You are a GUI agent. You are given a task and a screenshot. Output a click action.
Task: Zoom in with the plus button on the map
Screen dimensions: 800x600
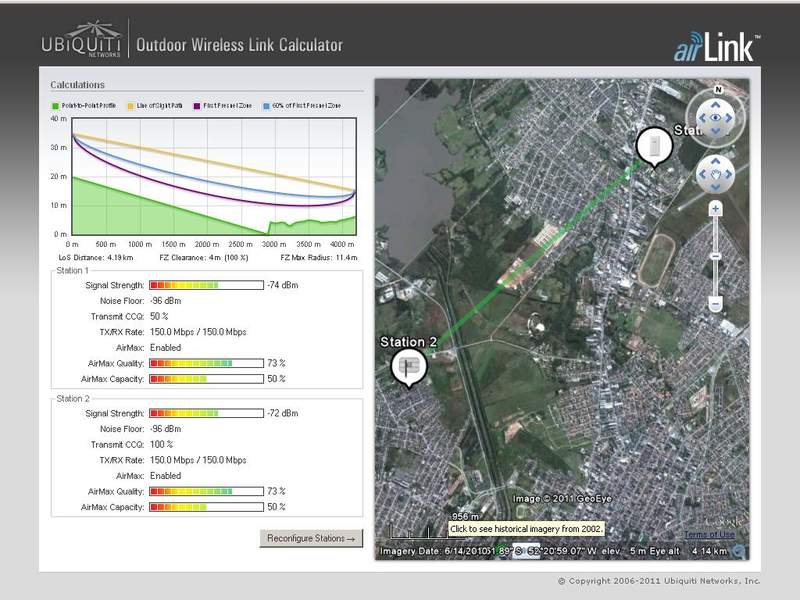point(715,209)
